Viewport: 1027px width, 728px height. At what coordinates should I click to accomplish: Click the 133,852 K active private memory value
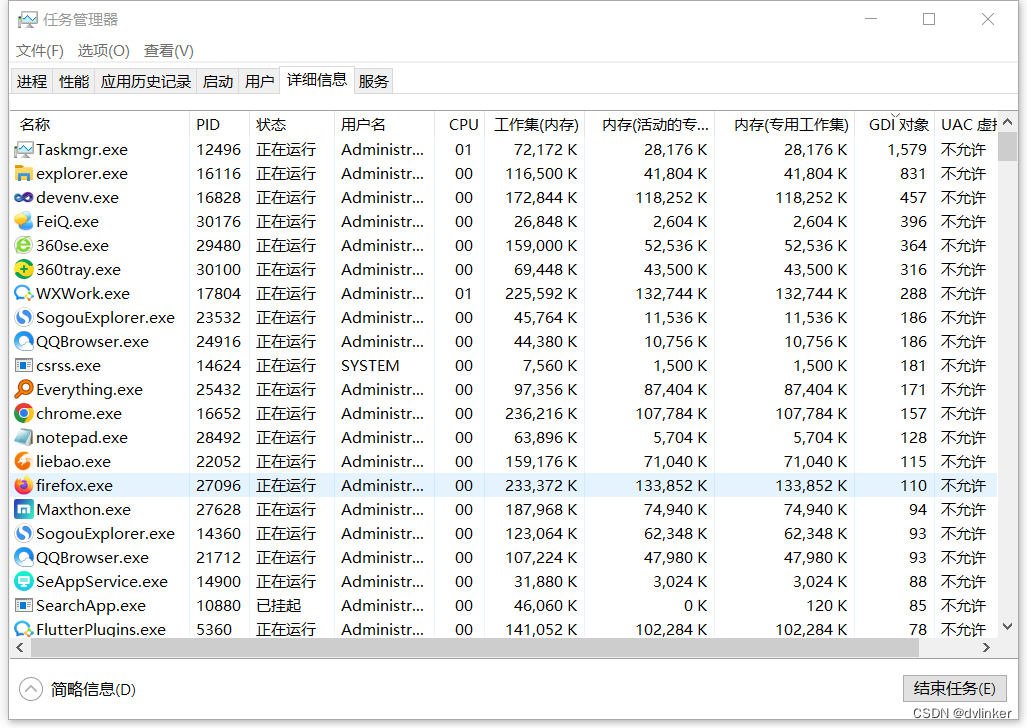[671, 486]
